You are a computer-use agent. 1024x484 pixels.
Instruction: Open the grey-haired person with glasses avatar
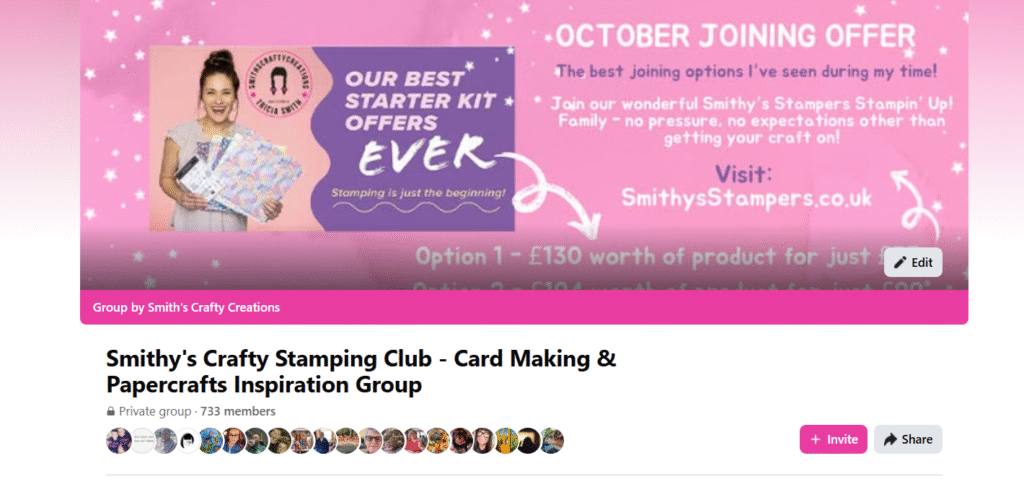pyautogui.click(x=370, y=440)
